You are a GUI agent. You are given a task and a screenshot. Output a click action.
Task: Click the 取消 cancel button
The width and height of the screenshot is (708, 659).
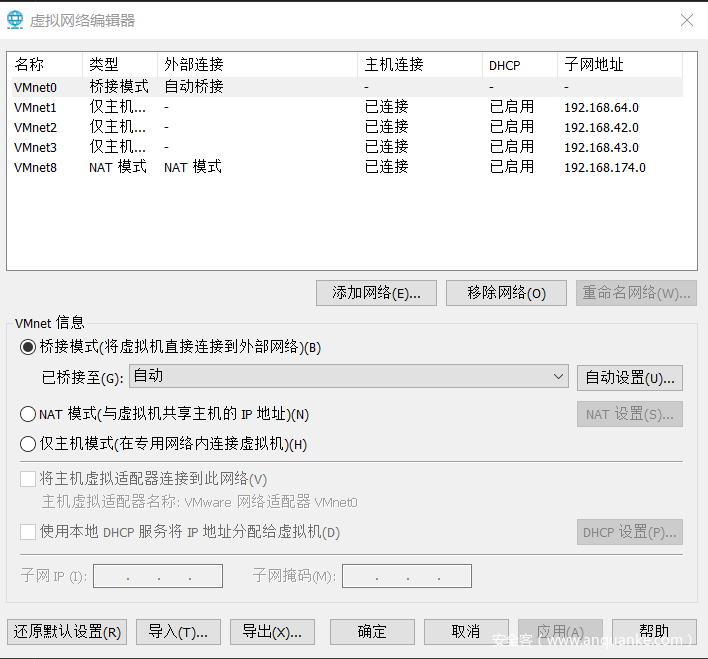pos(466,632)
